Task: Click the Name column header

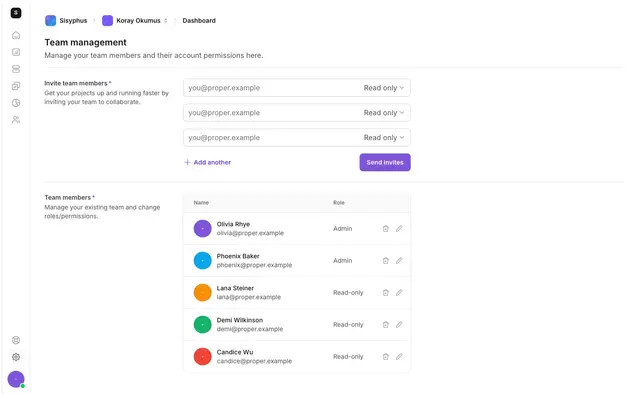Action: (201, 203)
